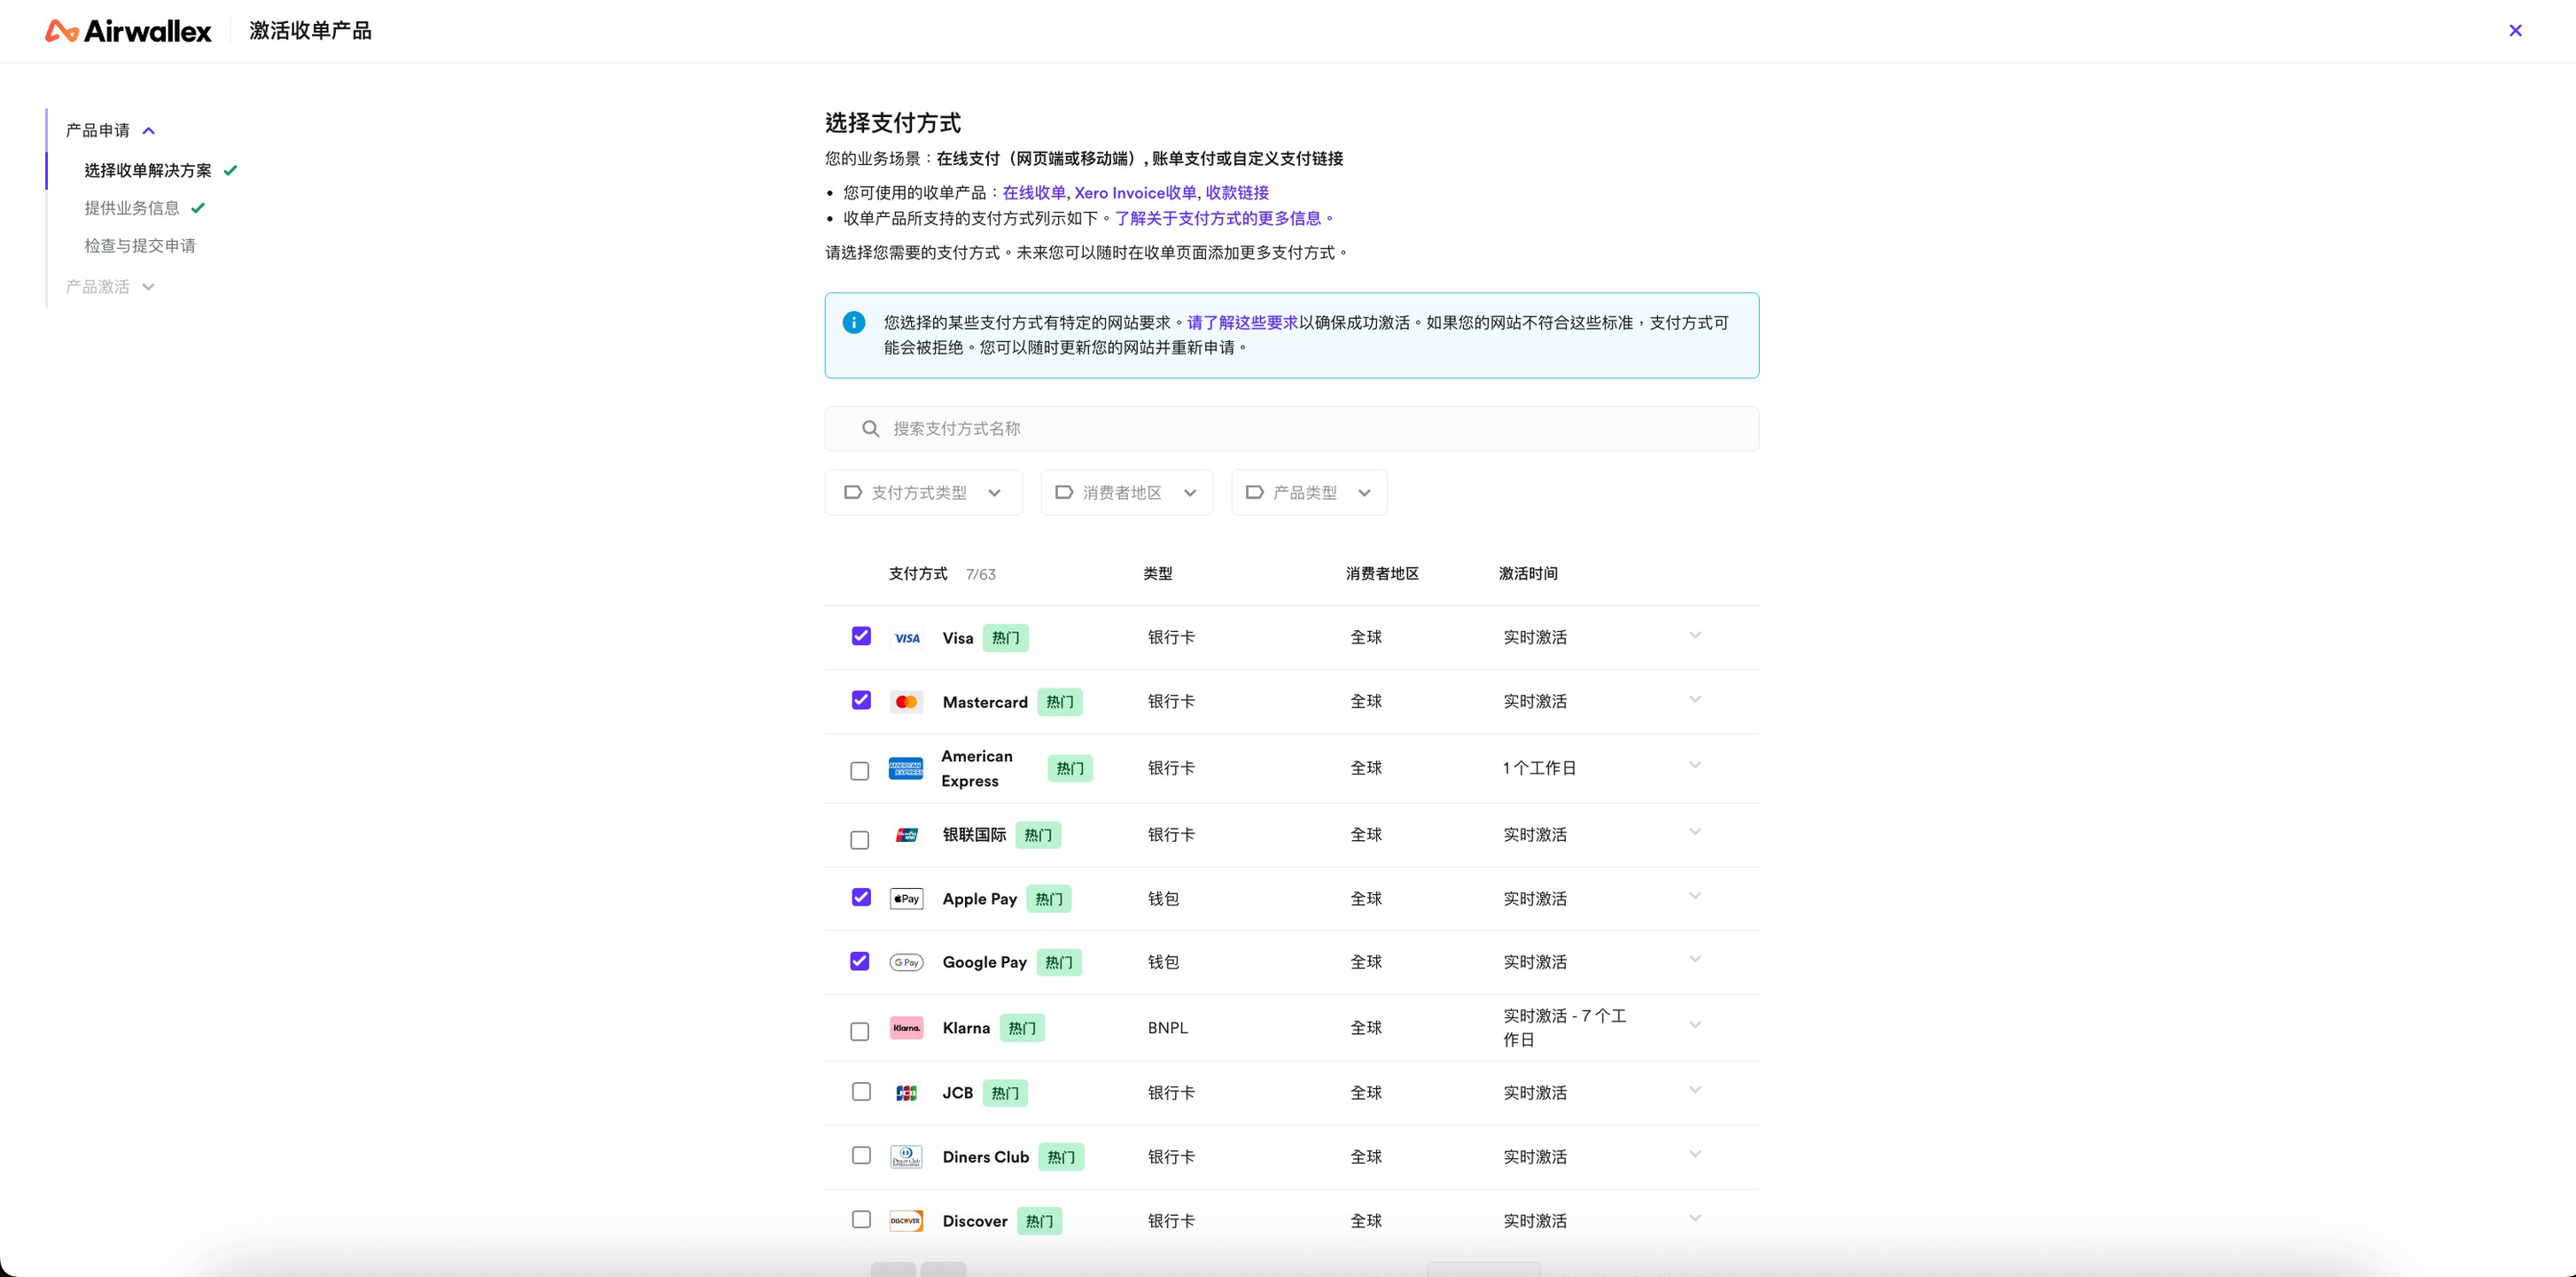
Task: Uncheck the Visa payment method
Action: coord(860,635)
